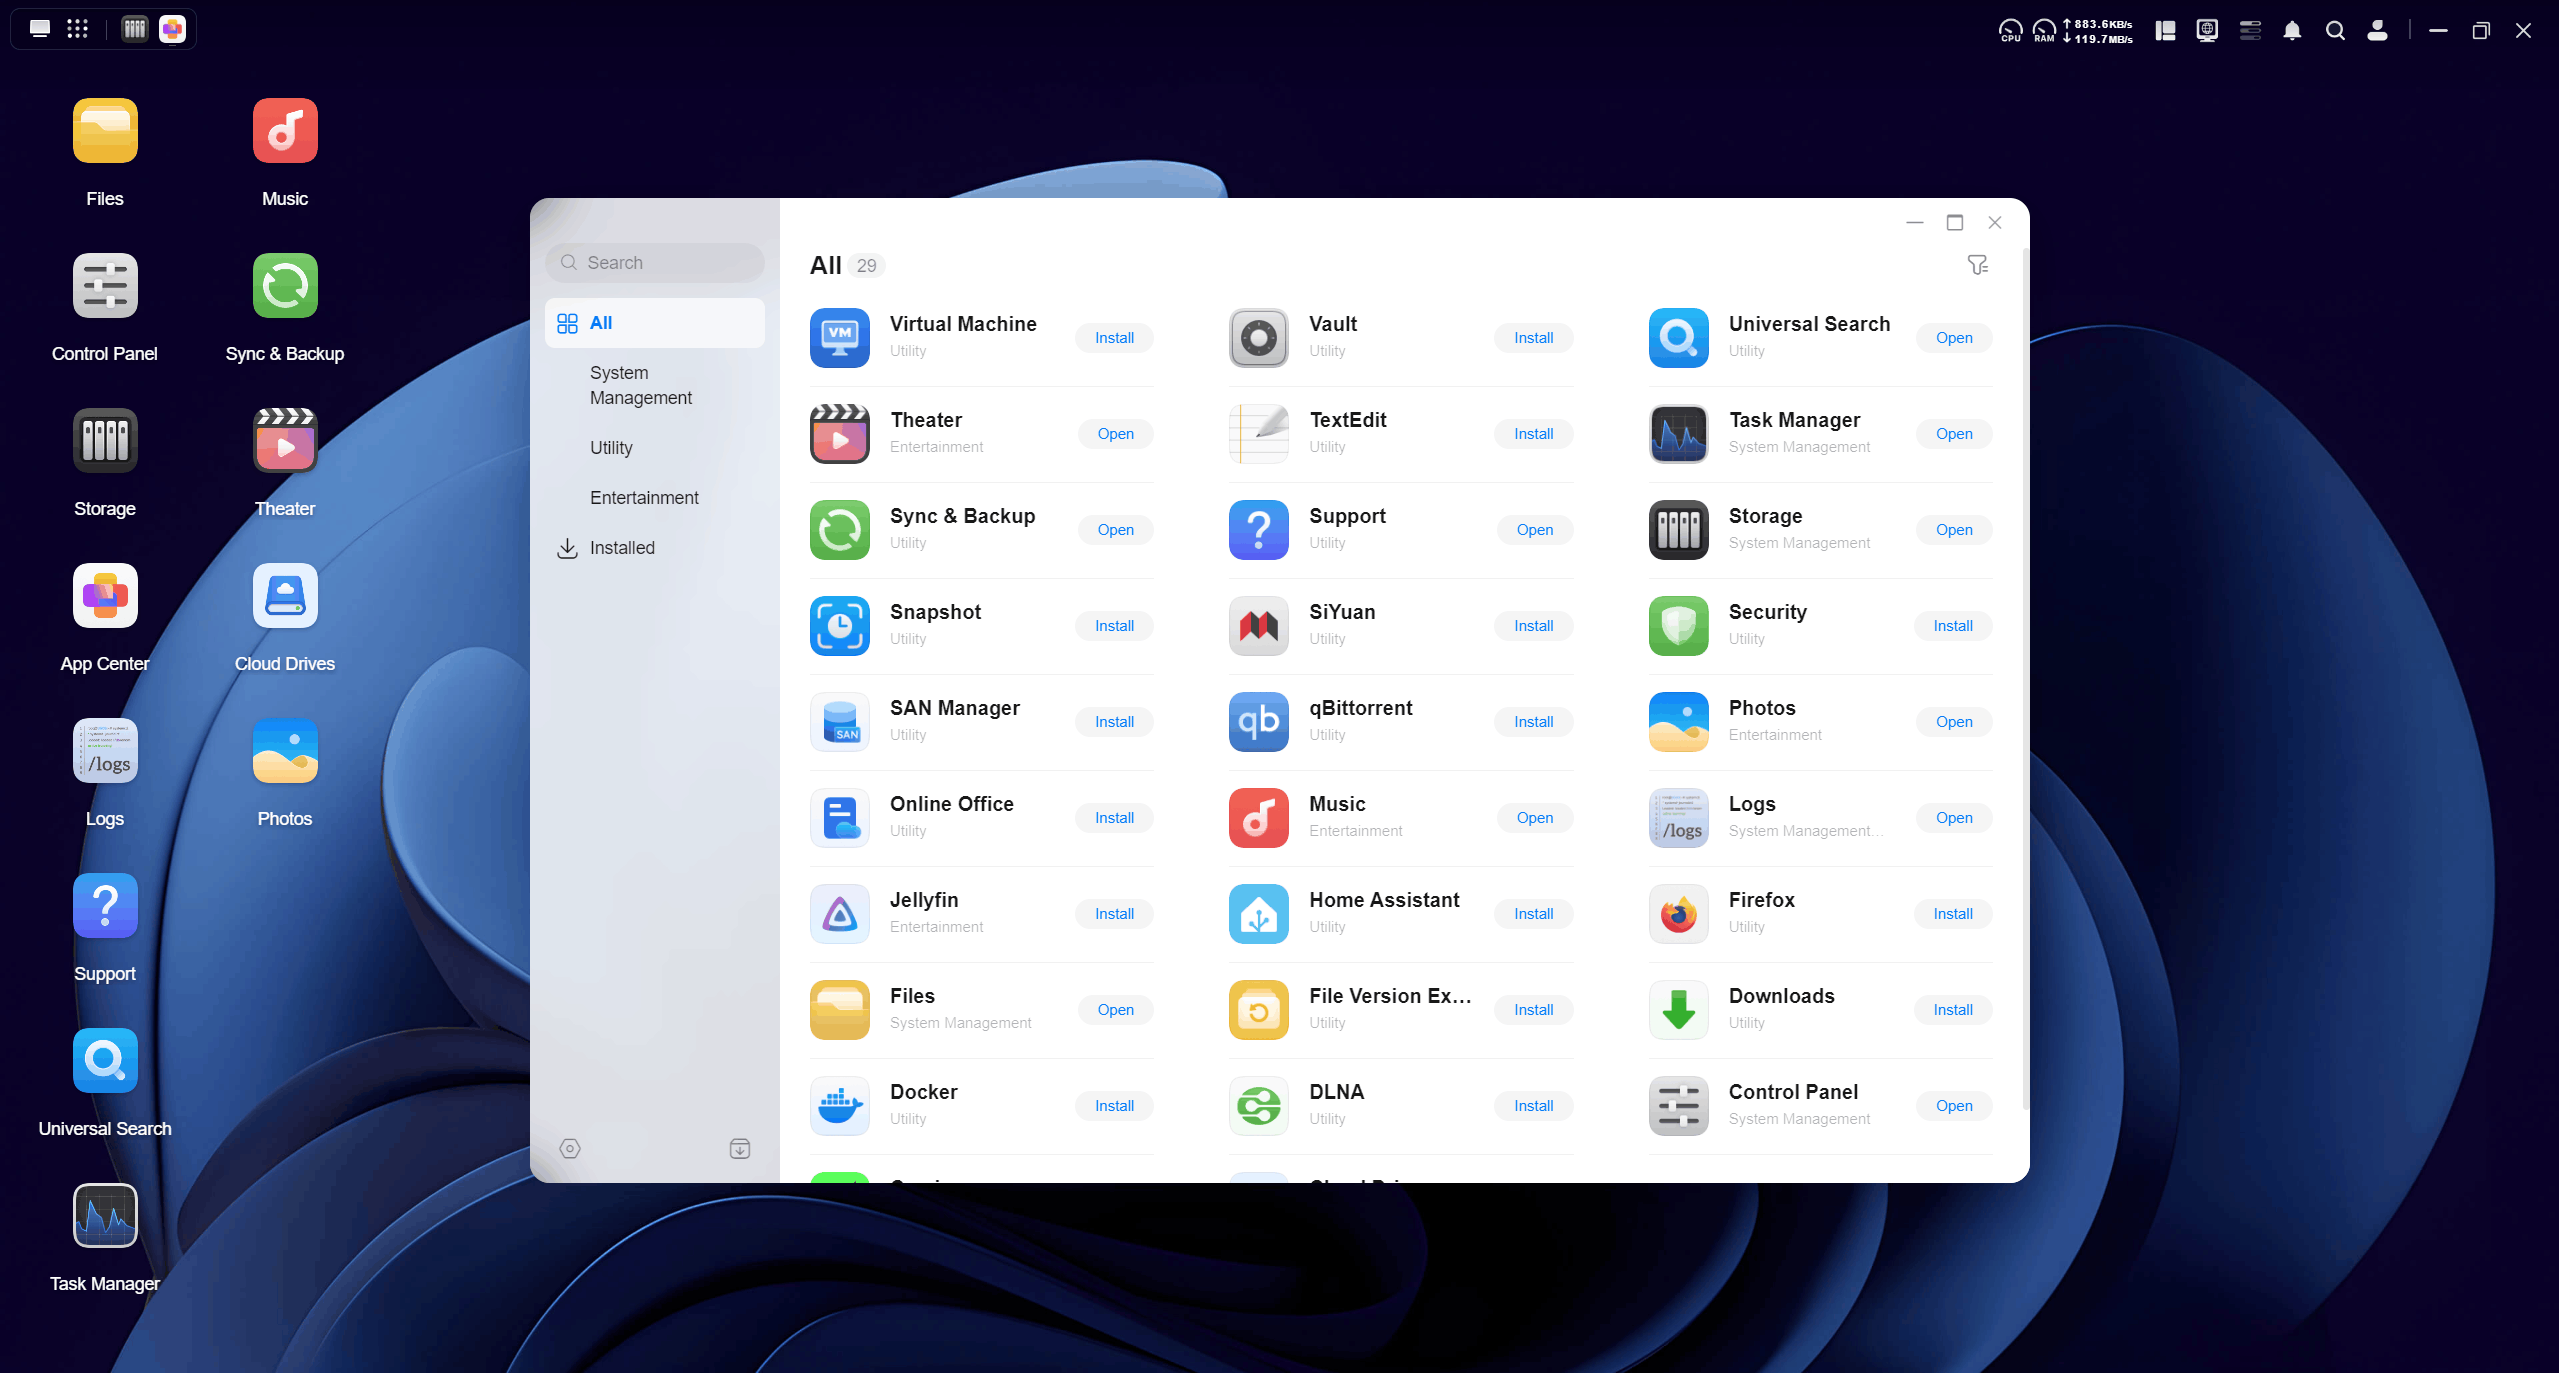The width and height of the screenshot is (2559, 1373).
Task: Click the qBittorrent app icon
Action: click(x=1258, y=721)
